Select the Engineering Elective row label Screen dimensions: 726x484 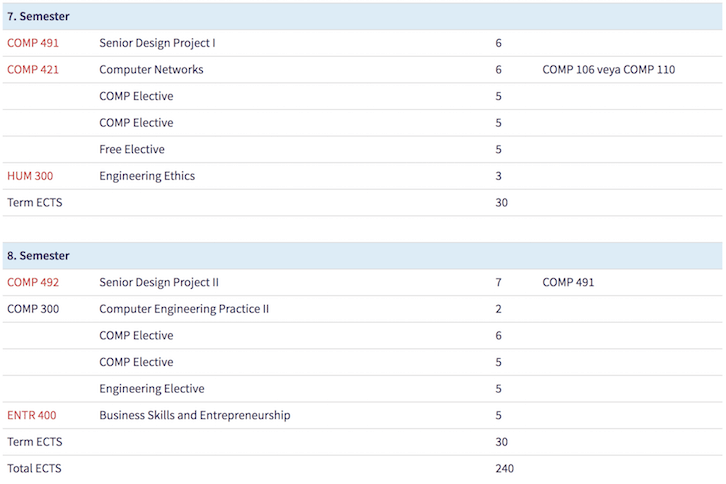click(x=151, y=389)
